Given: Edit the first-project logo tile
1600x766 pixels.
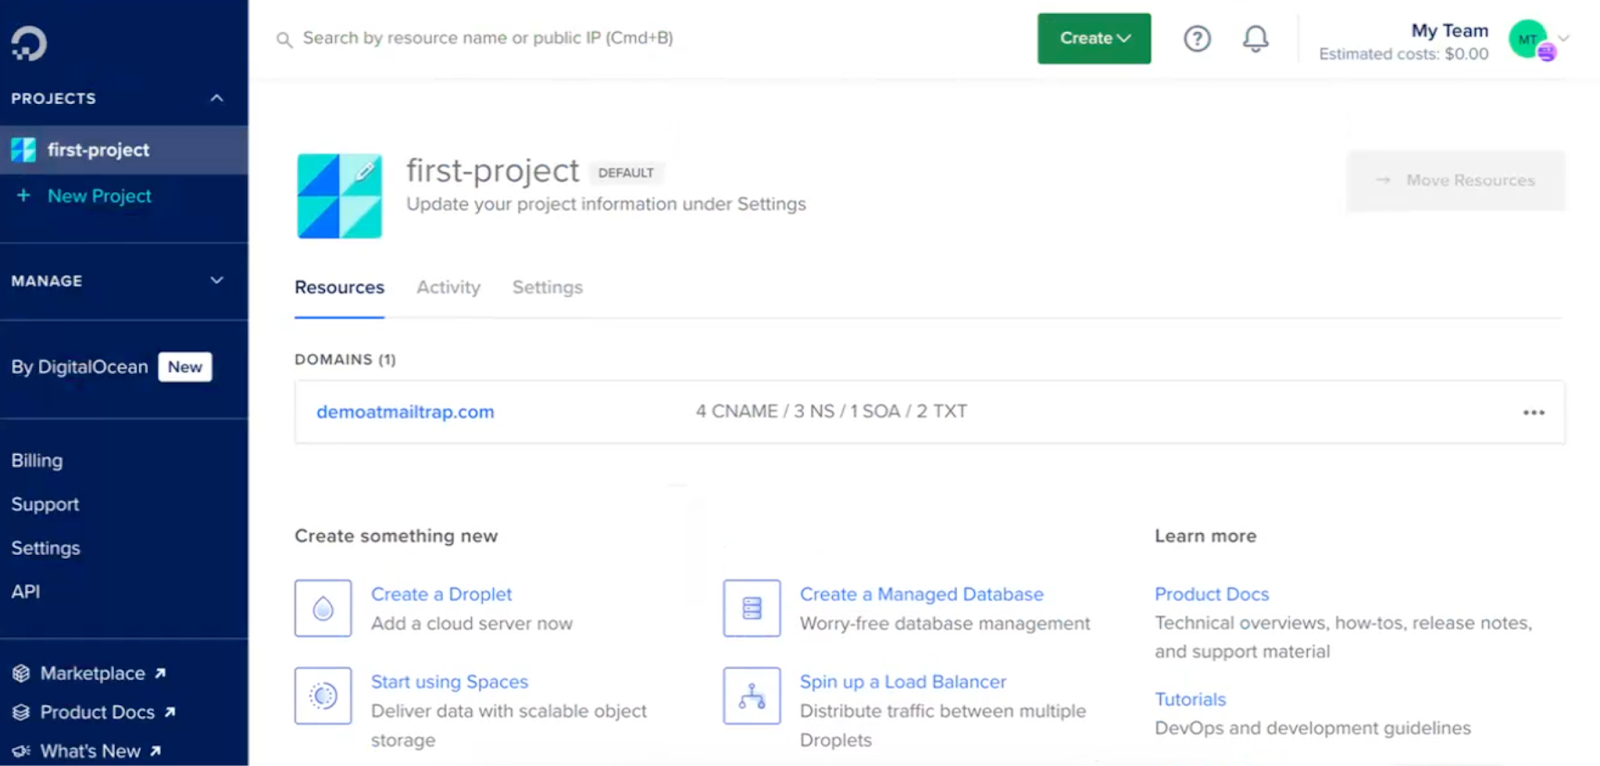Looking at the screenshot, I should pos(339,196).
